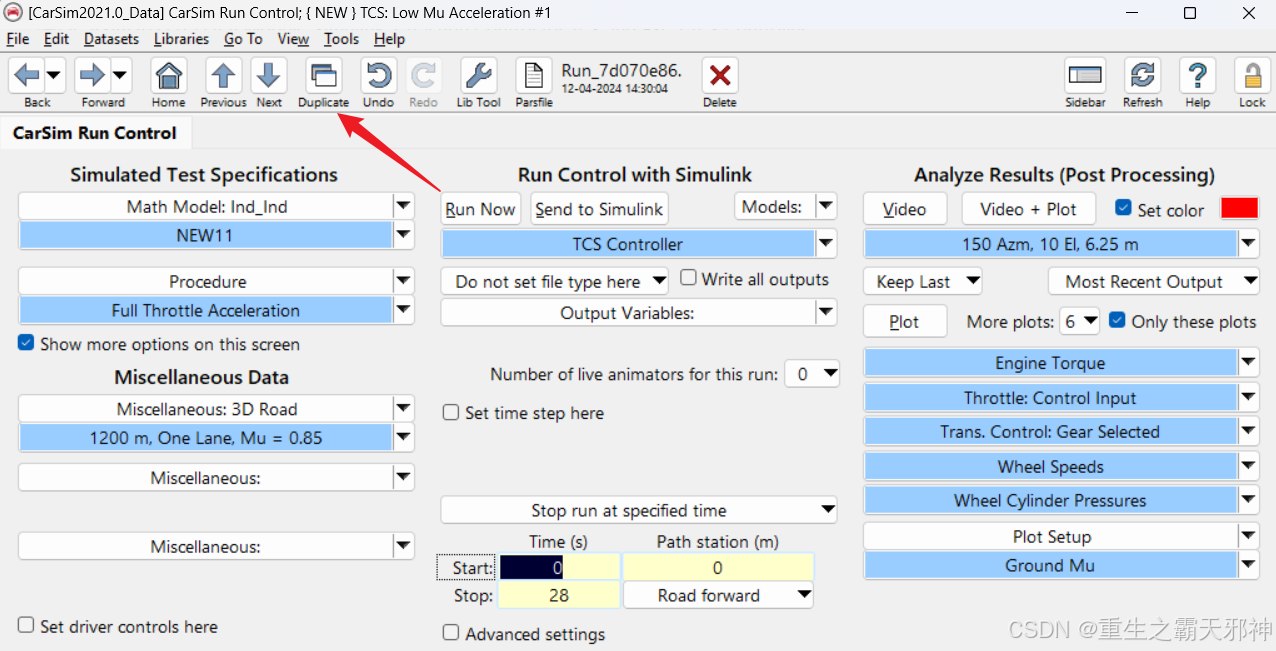
Task: Click the Lock padlock icon
Action: 1252,75
